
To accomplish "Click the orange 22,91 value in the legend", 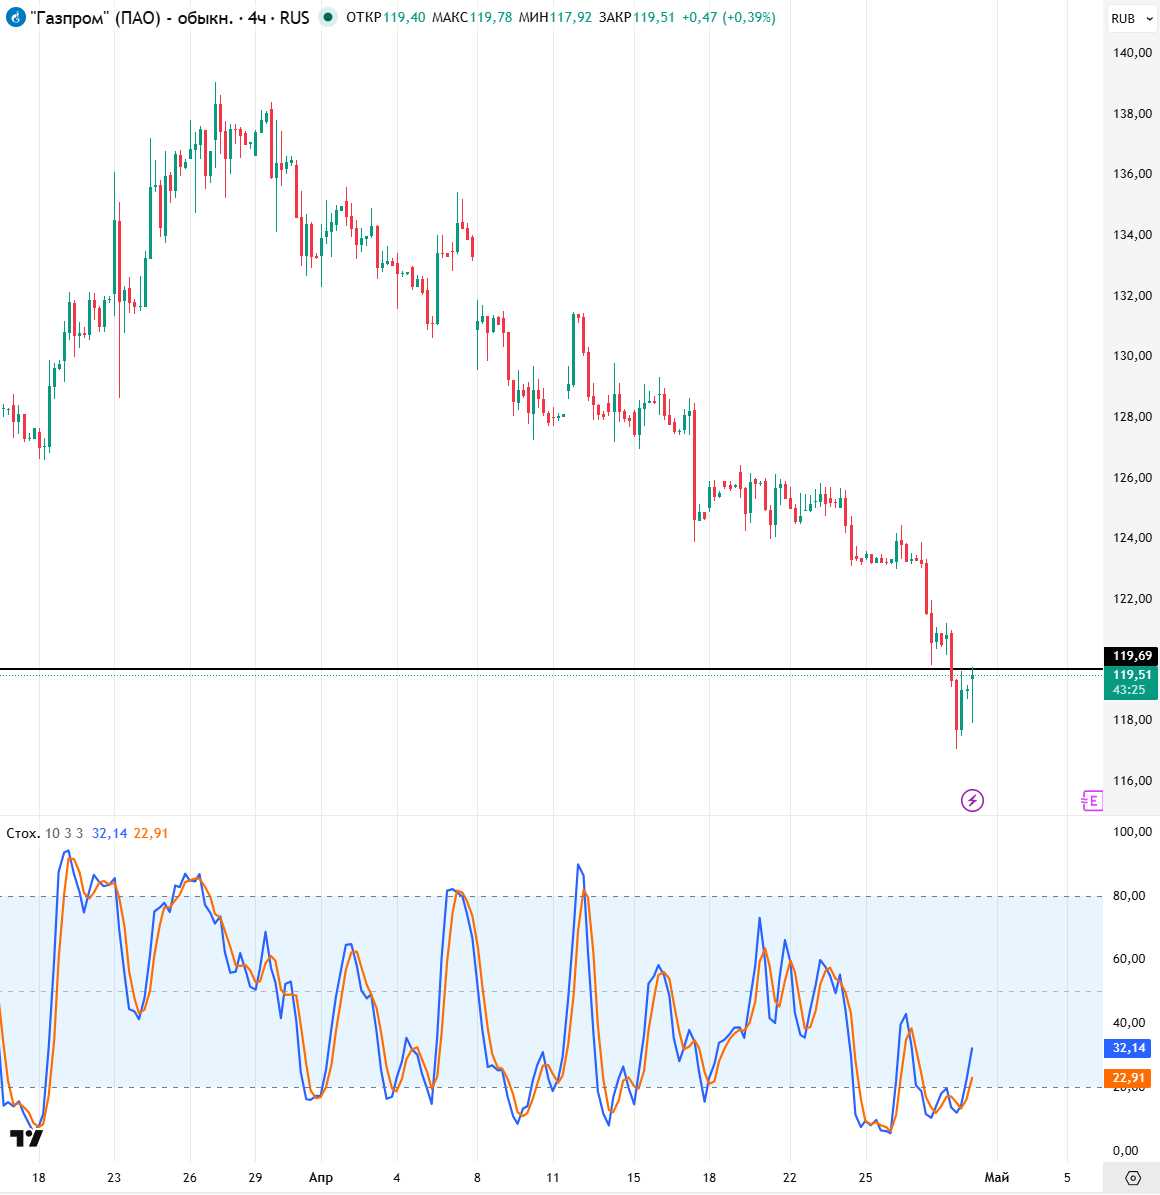I will 151,833.
